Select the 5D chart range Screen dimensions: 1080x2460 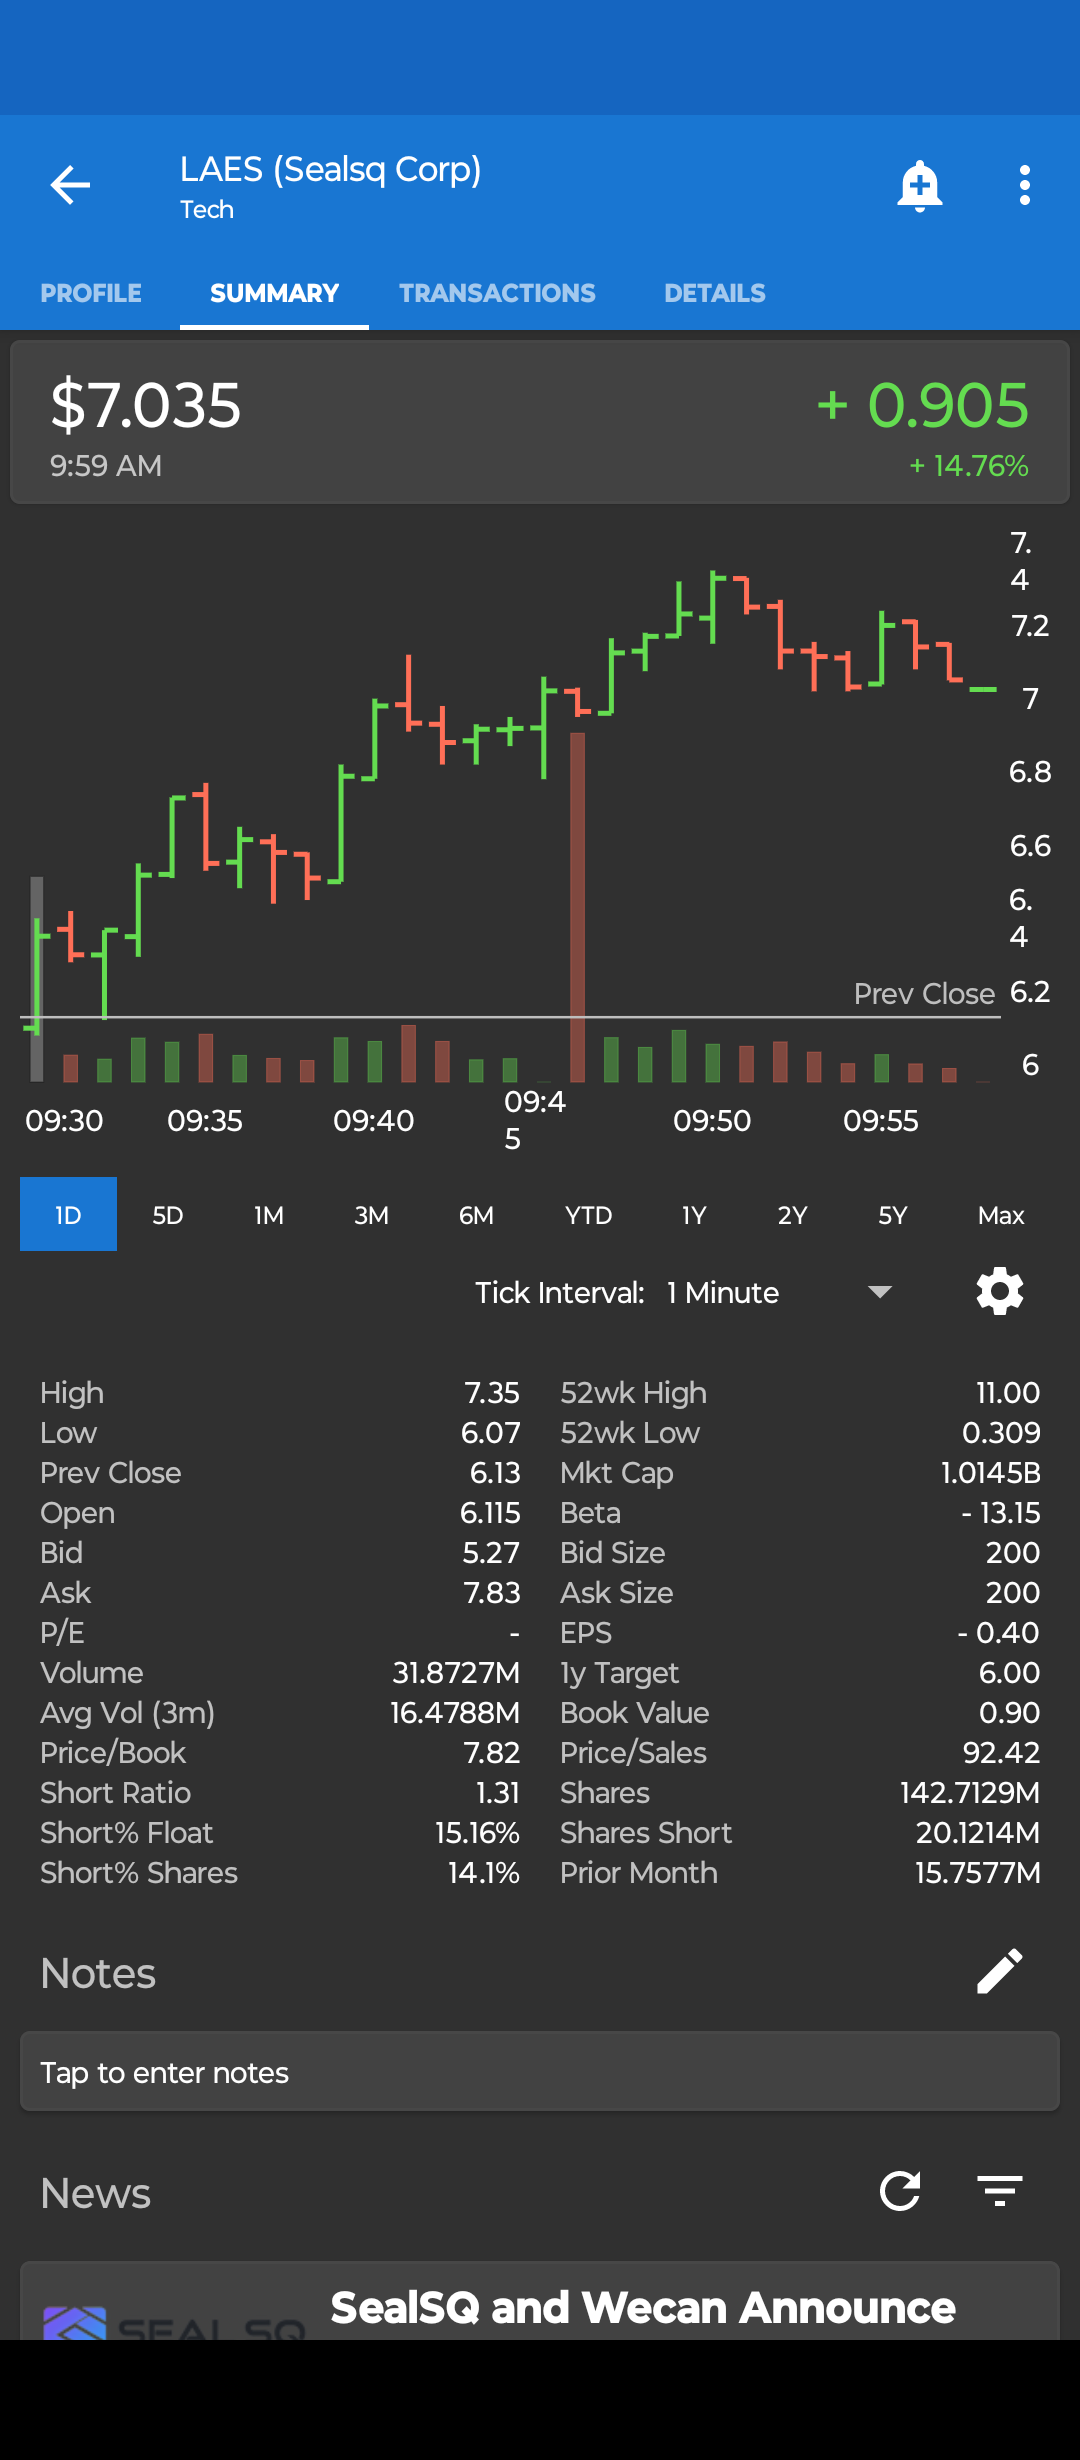coord(168,1215)
